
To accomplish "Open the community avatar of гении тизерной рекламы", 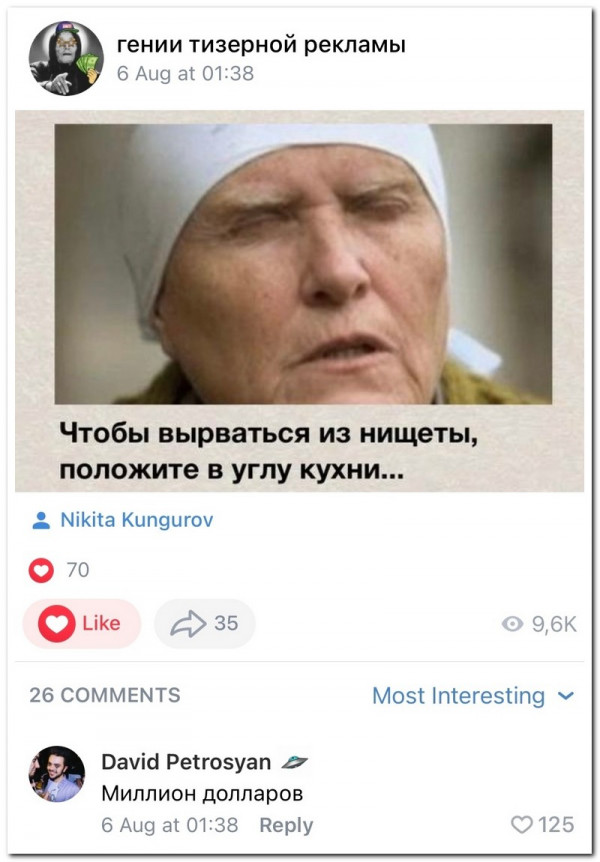I will click(66, 58).
